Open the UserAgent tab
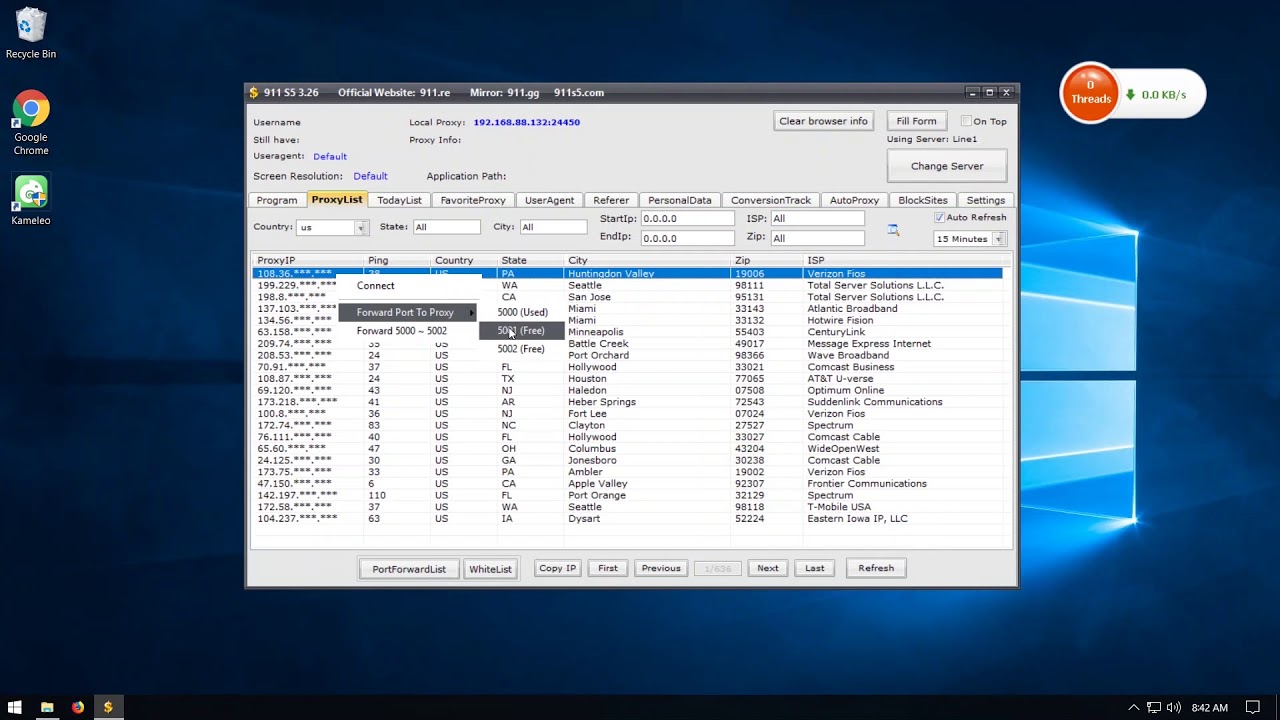The image size is (1280, 720). (549, 200)
